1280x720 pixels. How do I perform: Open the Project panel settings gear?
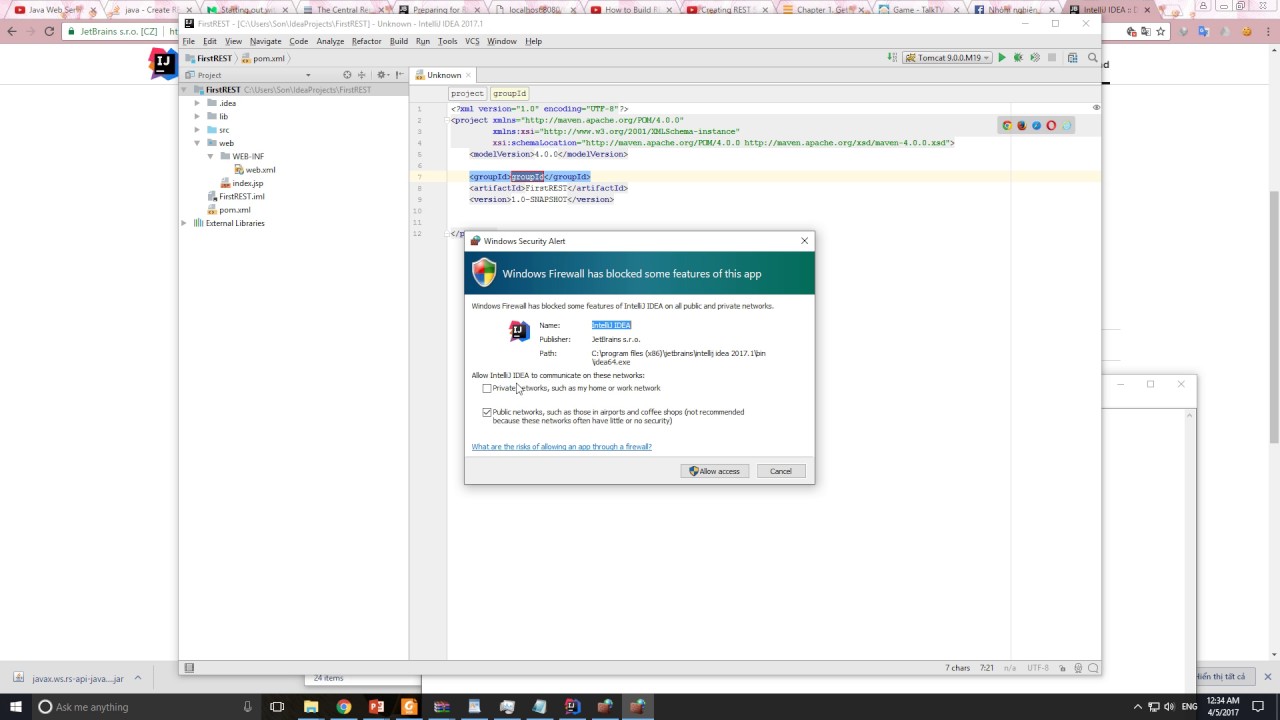[382, 75]
